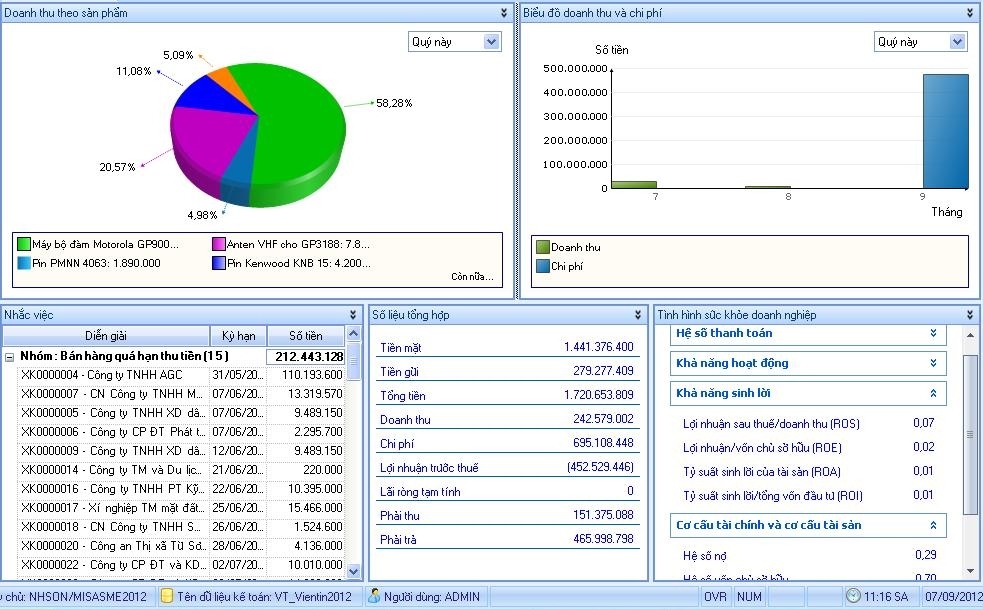This screenshot has width=983, height=609.
Task: Click the clock icon in status bar
Action: 852,596
